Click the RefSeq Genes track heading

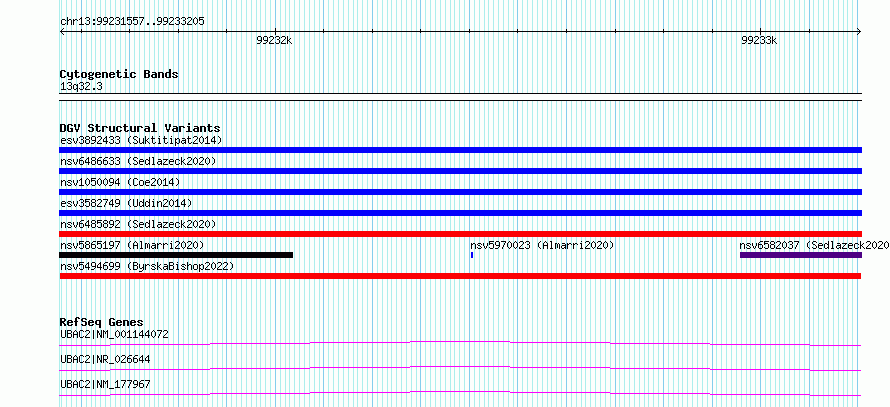pyautogui.click(x=101, y=322)
